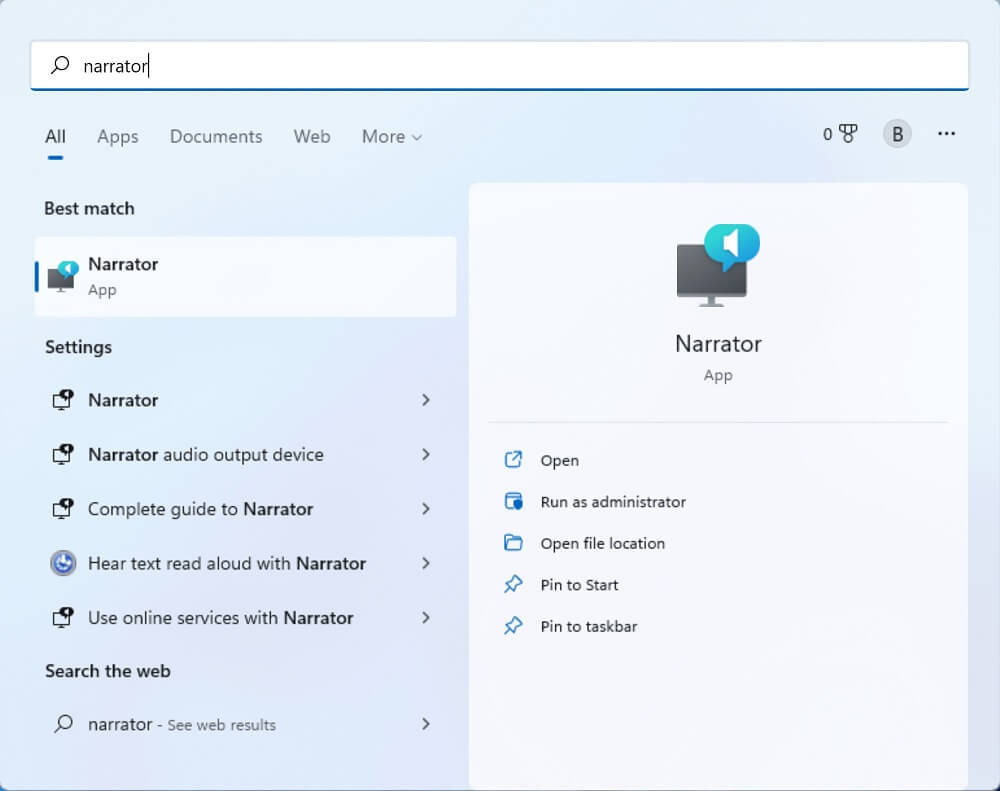The height and width of the screenshot is (791, 1000).
Task: Open the Web search tab
Action: [x=312, y=136]
